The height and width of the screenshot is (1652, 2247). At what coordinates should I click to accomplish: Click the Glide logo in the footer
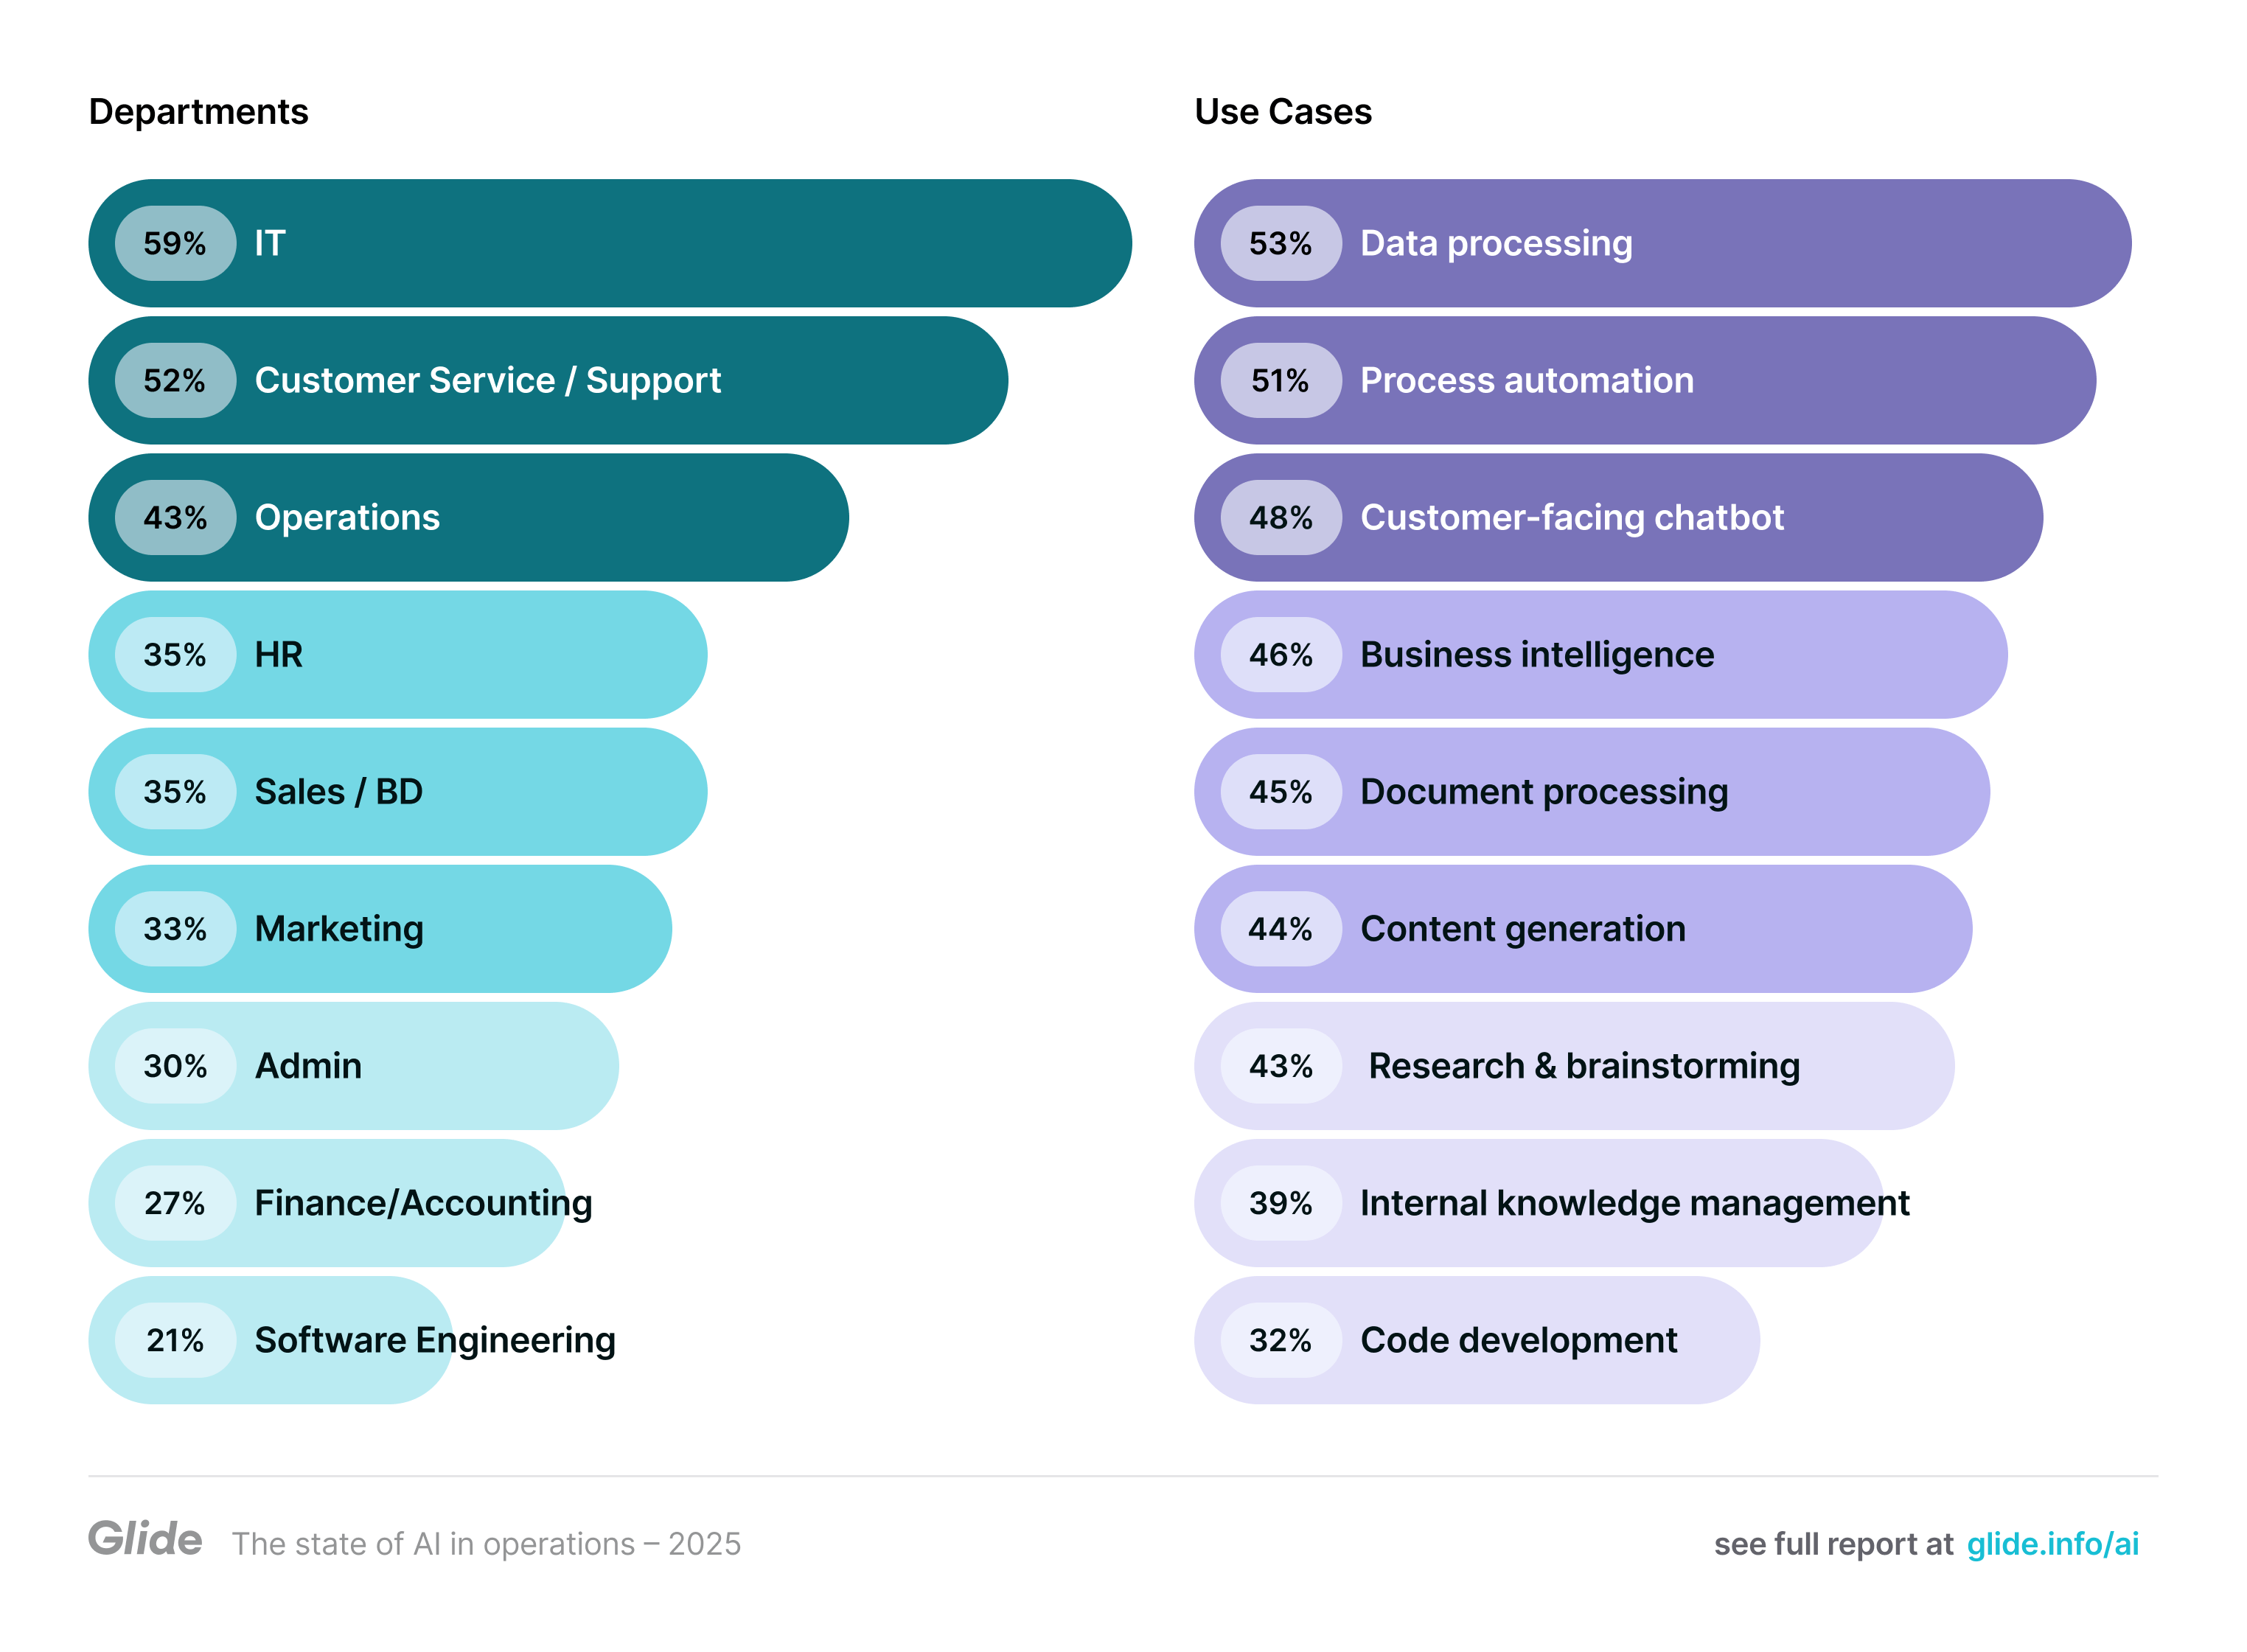click(145, 1539)
